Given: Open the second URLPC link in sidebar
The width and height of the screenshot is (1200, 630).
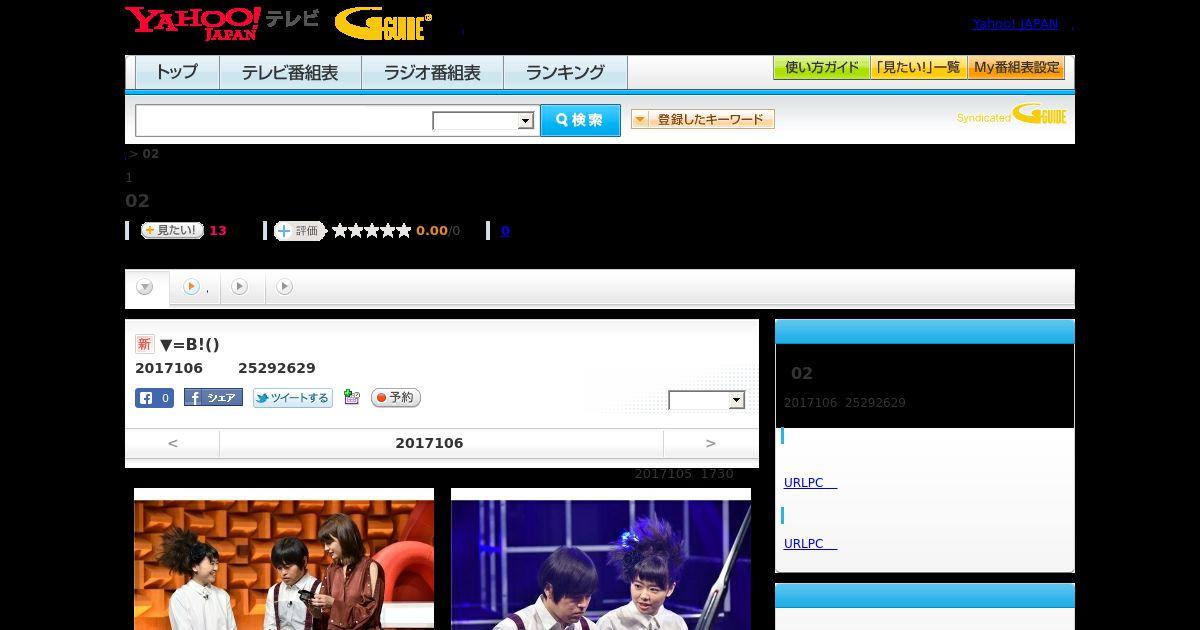Looking at the screenshot, I should tap(810, 544).
